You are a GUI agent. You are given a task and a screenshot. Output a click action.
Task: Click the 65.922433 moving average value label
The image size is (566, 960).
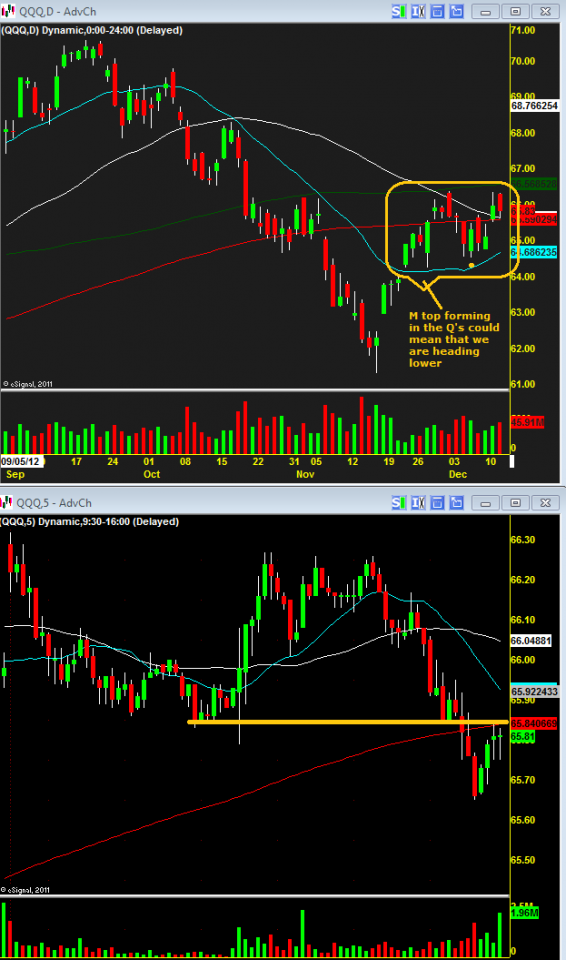click(535, 691)
